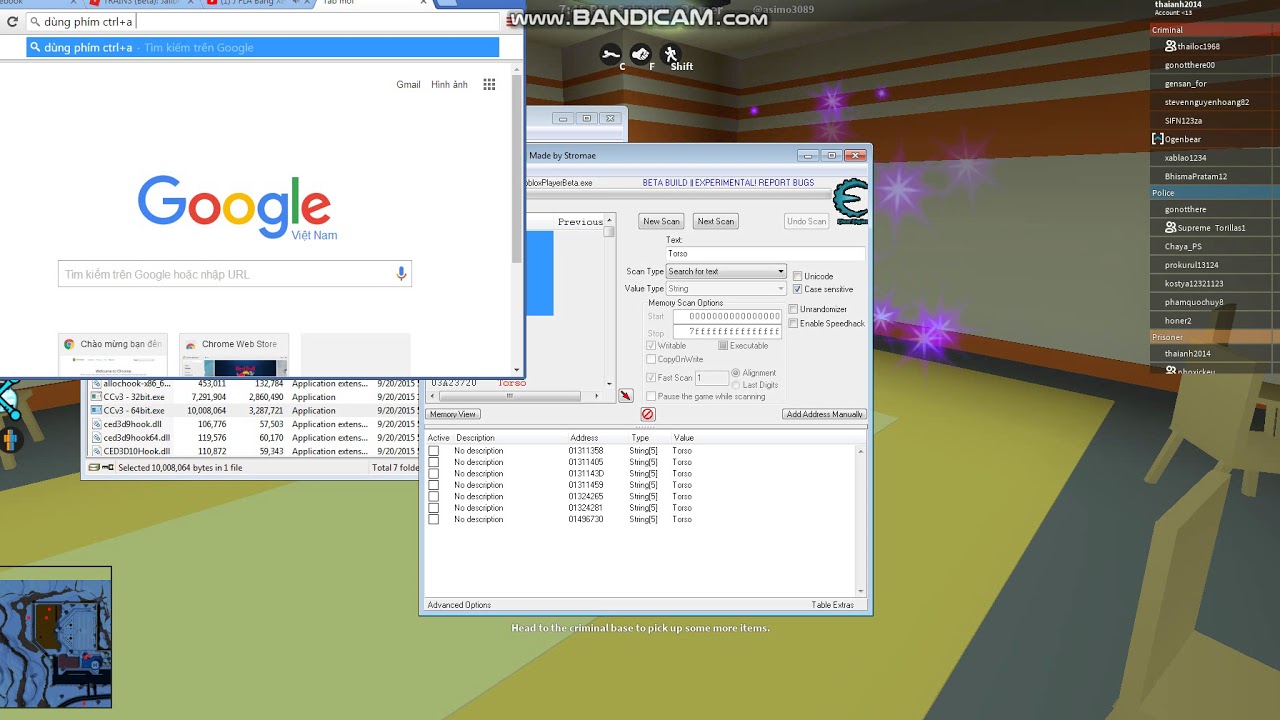Toggle the CopyOnWrite checkbox
Viewport: 1280px width, 720px height.
pyautogui.click(x=651, y=359)
